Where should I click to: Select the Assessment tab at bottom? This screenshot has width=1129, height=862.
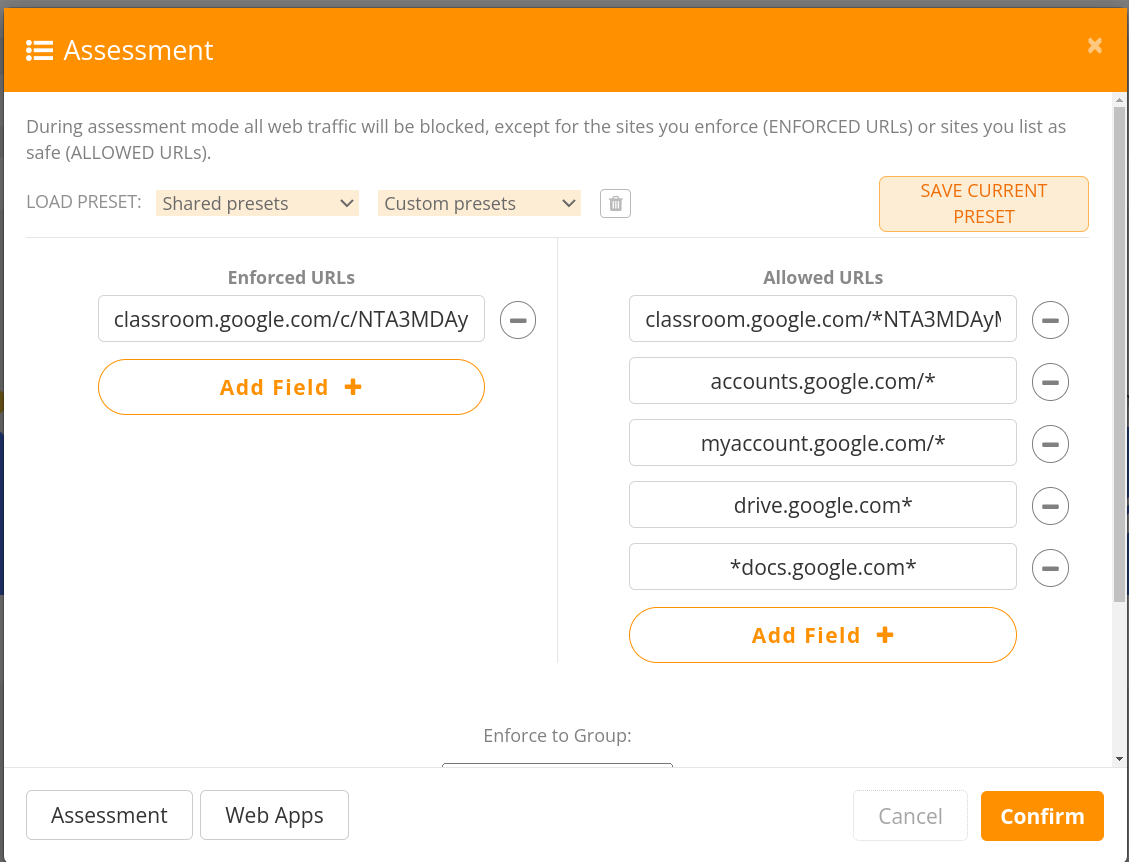tap(109, 815)
